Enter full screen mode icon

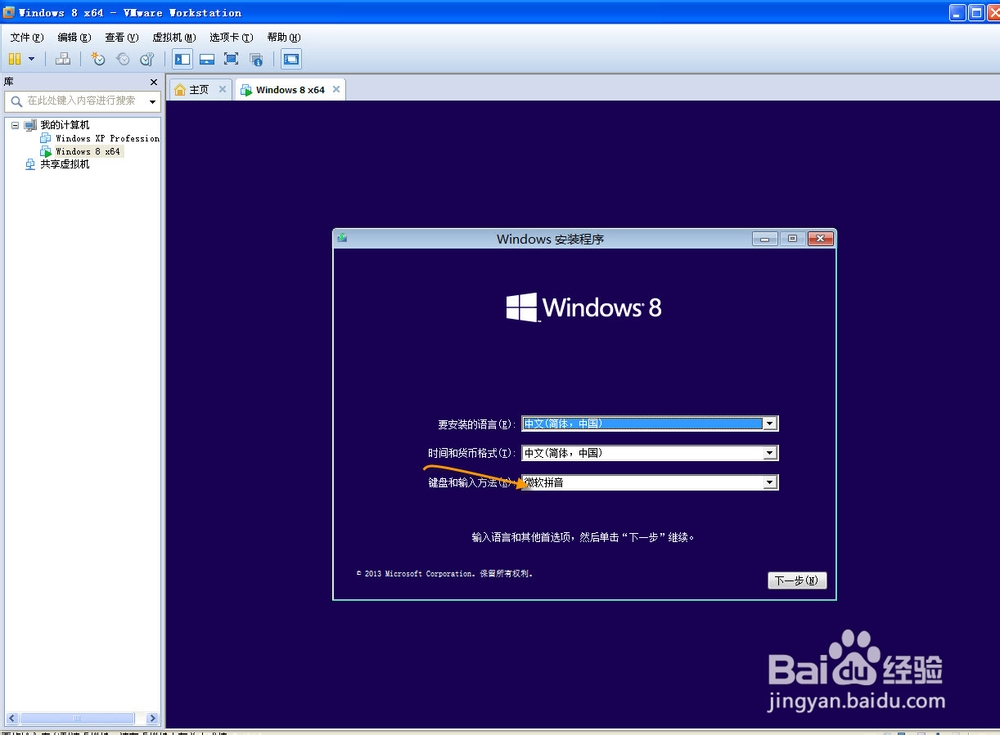(231, 59)
